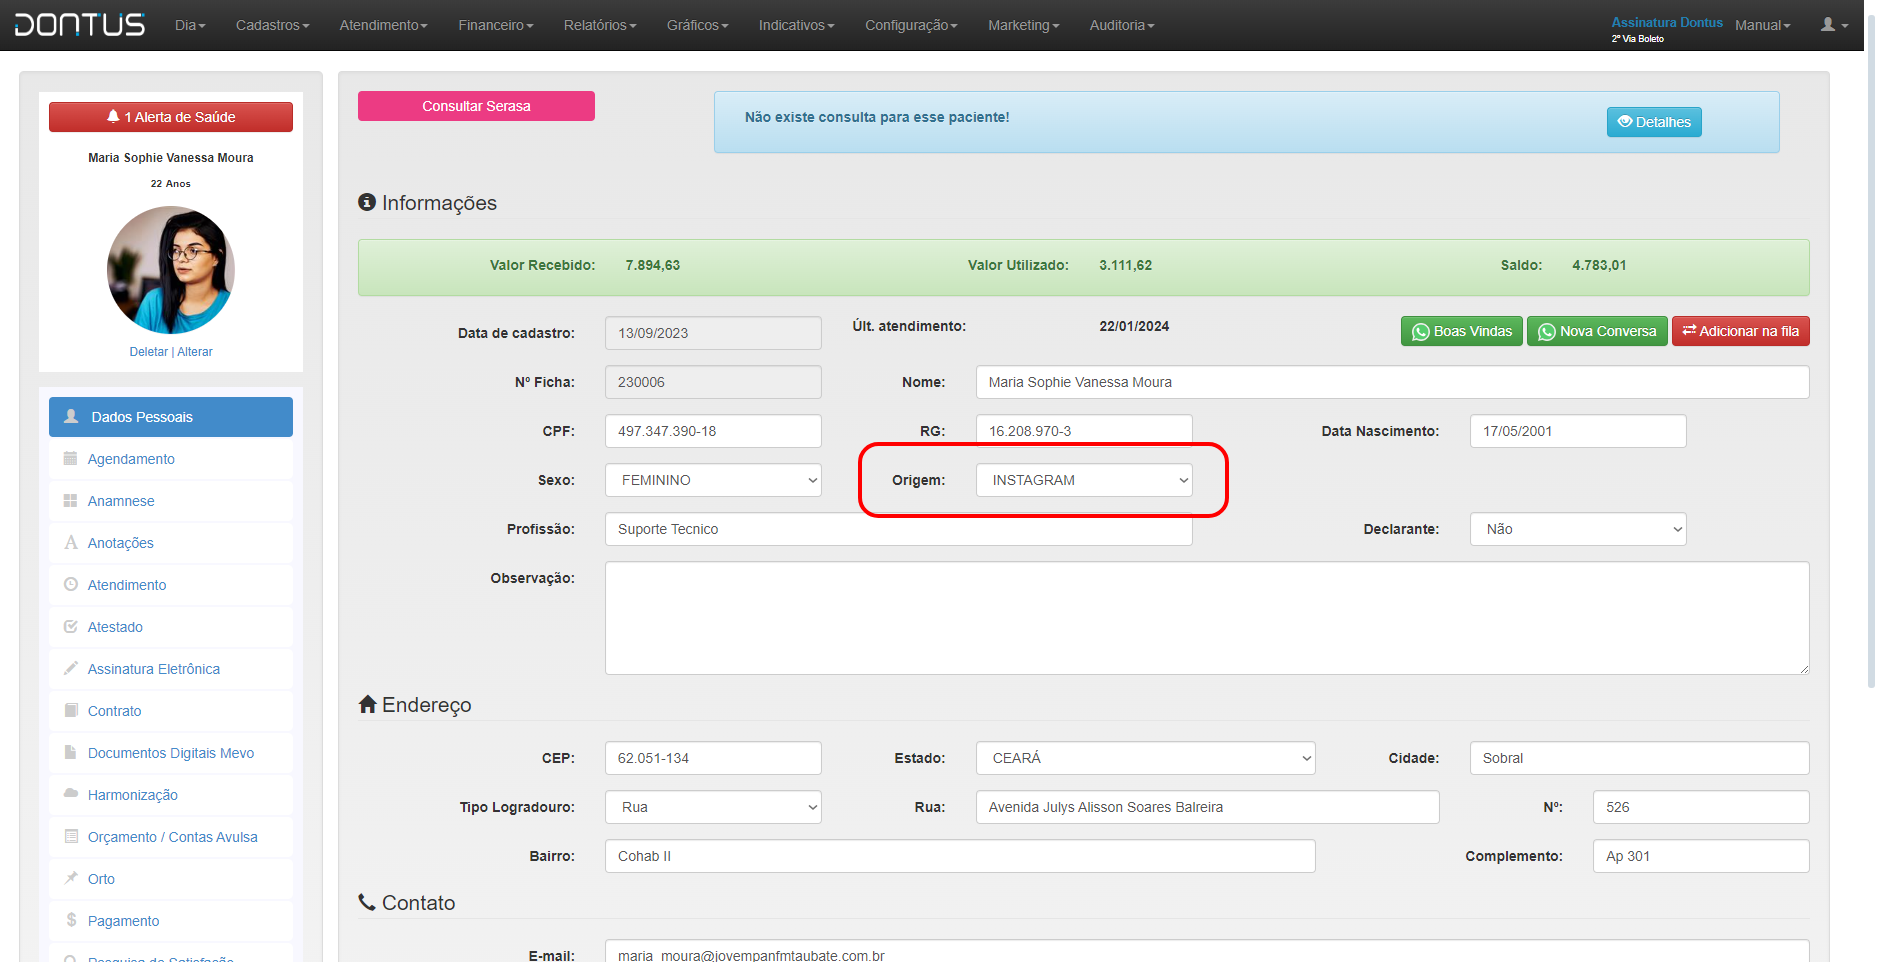The height and width of the screenshot is (962, 1879).
Task: Click the Alterar photo link
Action: pyautogui.click(x=195, y=352)
